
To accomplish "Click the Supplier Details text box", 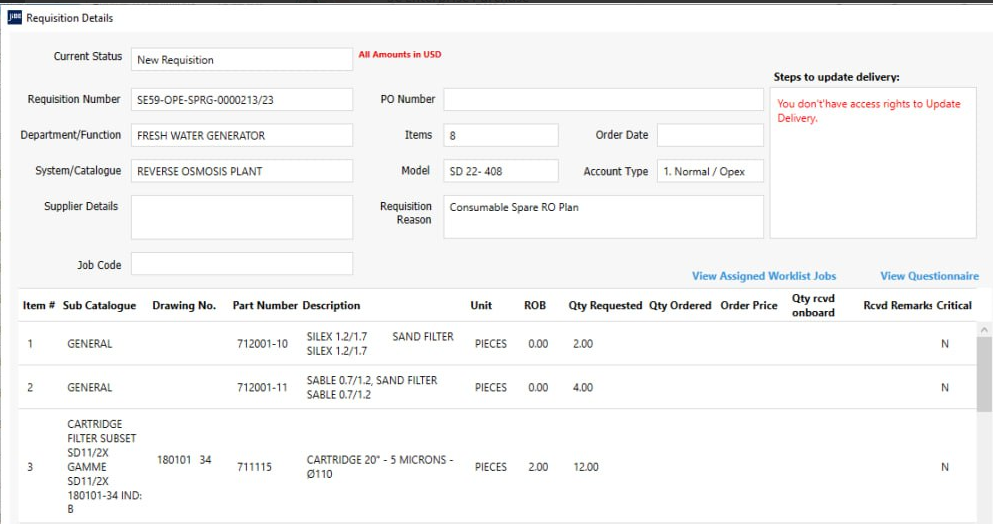I will pos(241,216).
